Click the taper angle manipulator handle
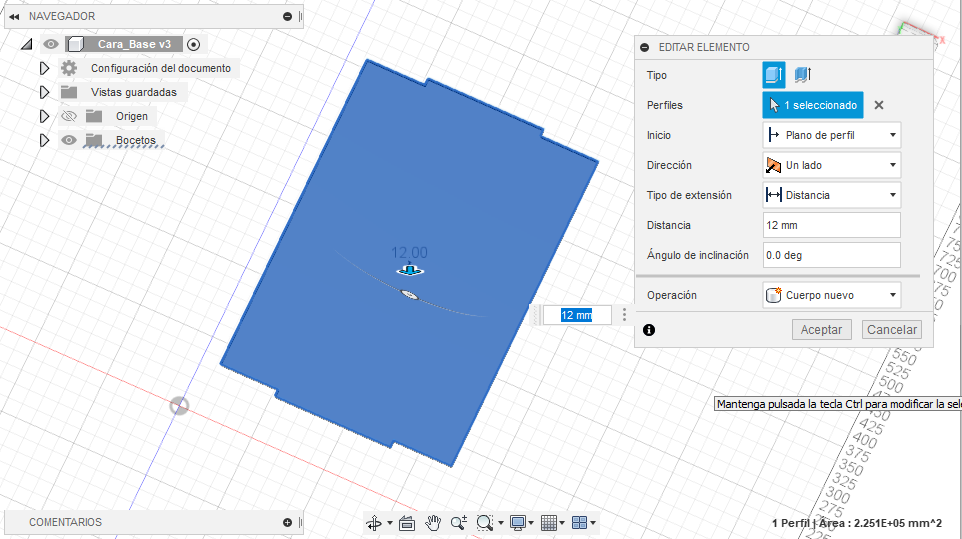 point(410,295)
